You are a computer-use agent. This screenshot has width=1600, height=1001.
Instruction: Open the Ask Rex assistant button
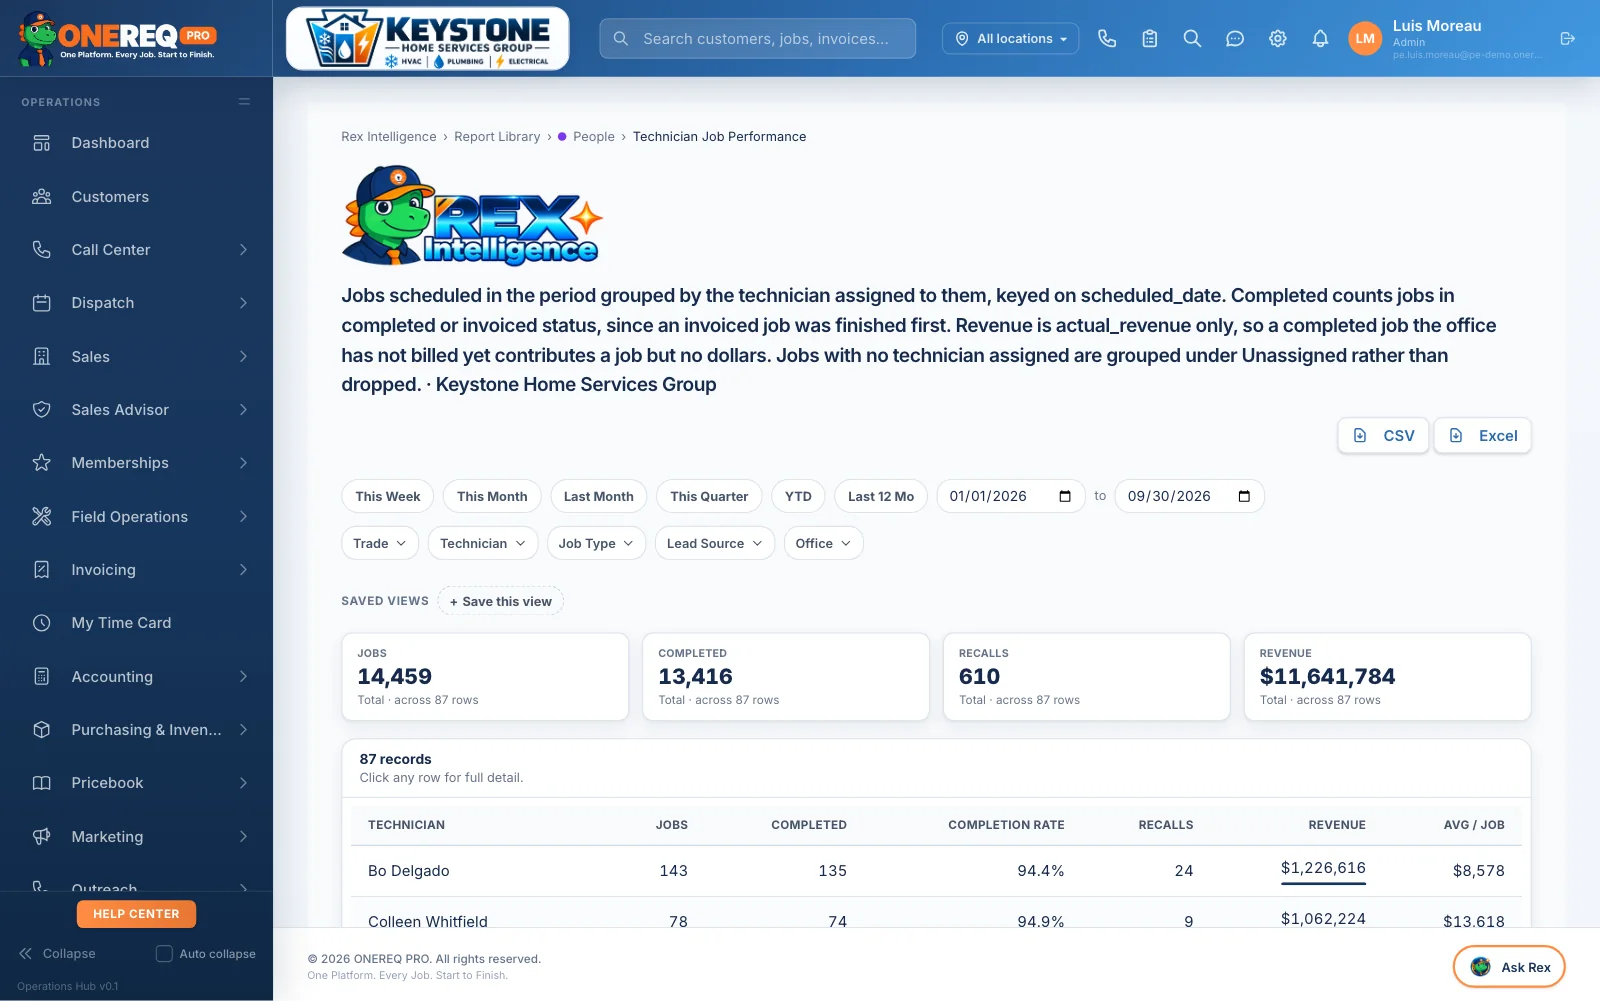pos(1508,967)
